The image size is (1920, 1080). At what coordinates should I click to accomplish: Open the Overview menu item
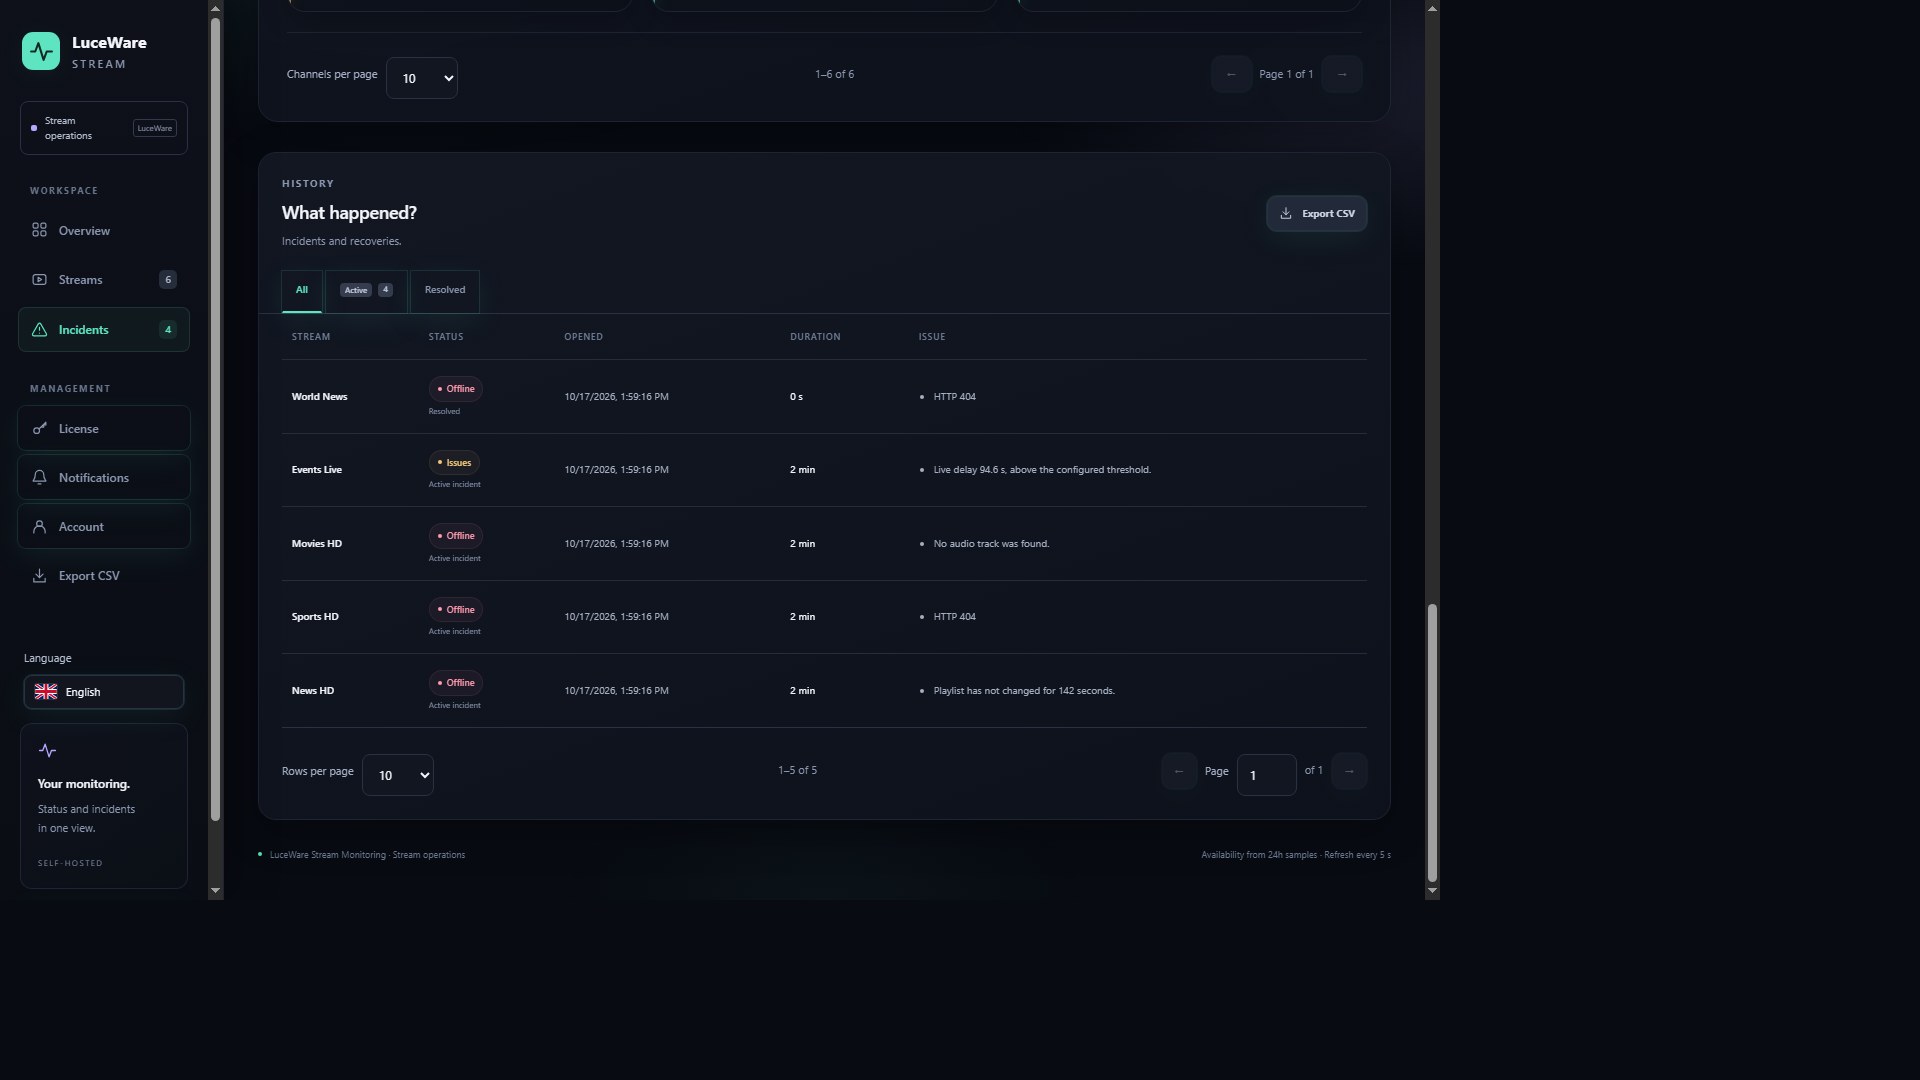click(x=104, y=231)
